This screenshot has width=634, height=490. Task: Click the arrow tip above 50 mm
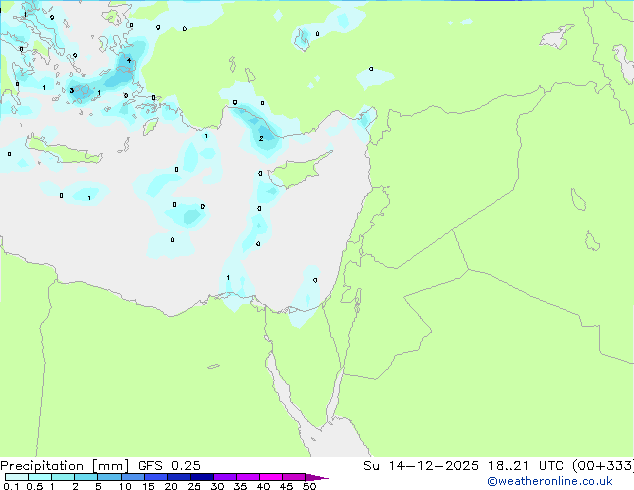[317, 477]
